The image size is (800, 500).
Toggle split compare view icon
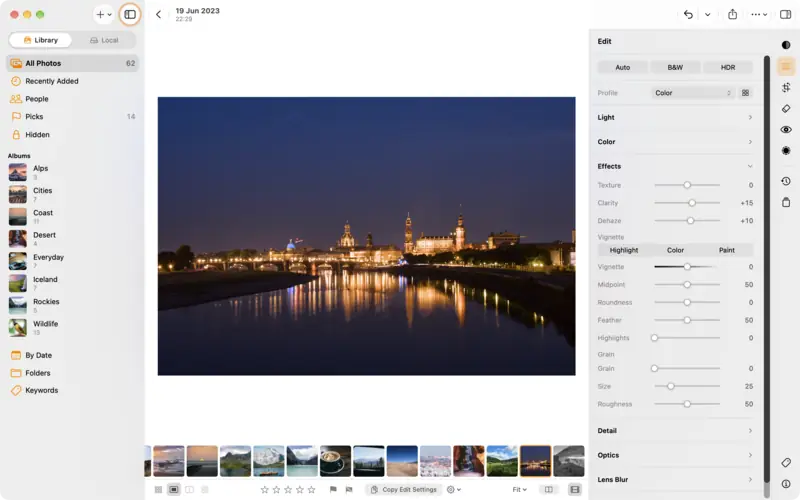click(x=548, y=489)
